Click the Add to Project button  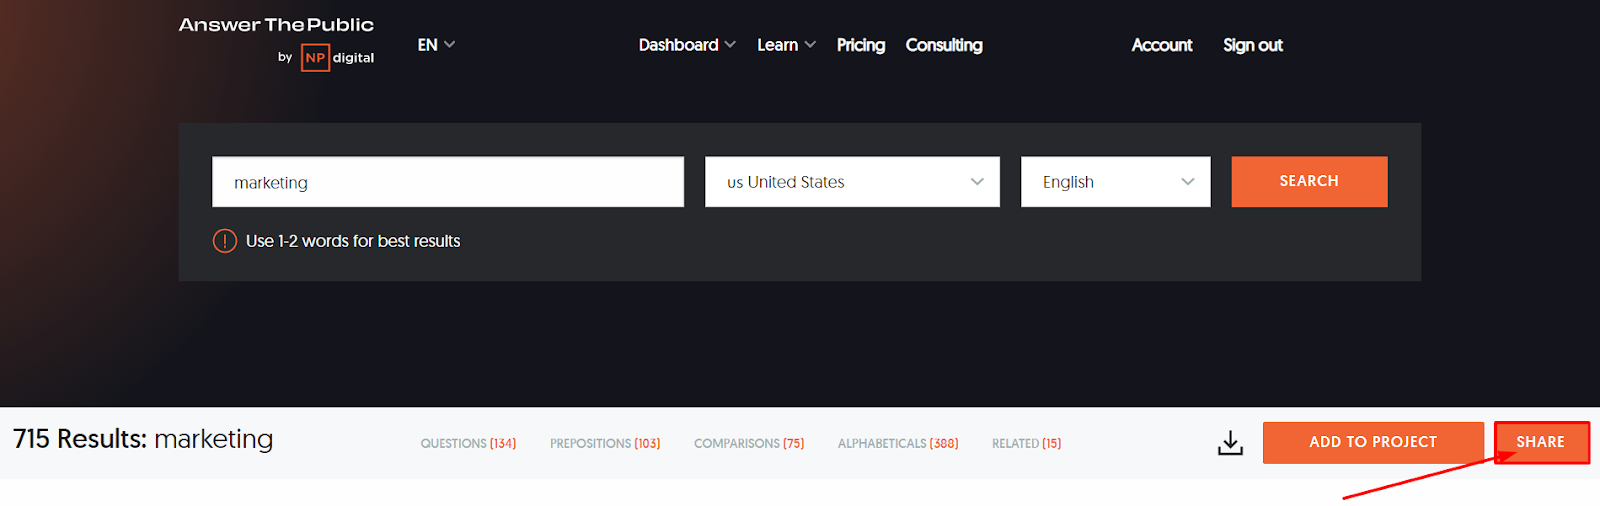click(x=1373, y=442)
